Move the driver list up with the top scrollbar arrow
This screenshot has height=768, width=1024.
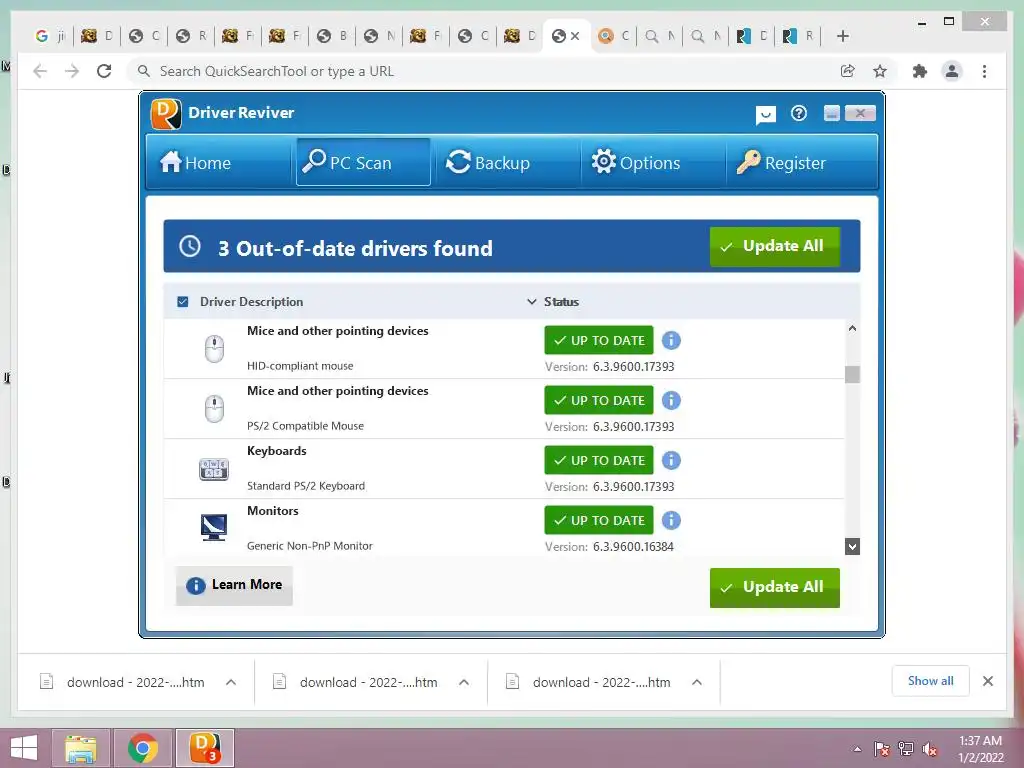852,328
